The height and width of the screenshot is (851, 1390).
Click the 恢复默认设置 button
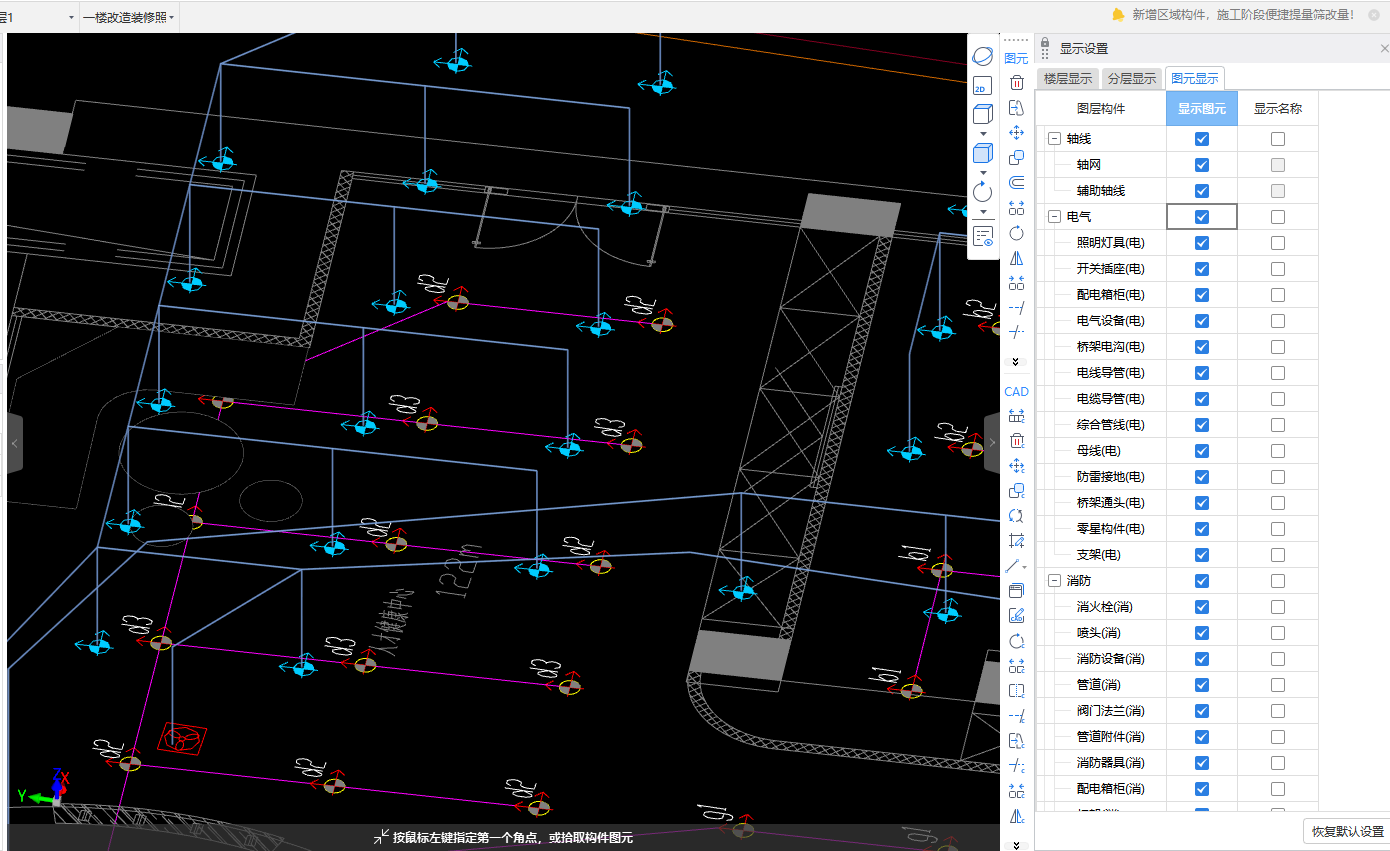pyautogui.click(x=1348, y=831)
